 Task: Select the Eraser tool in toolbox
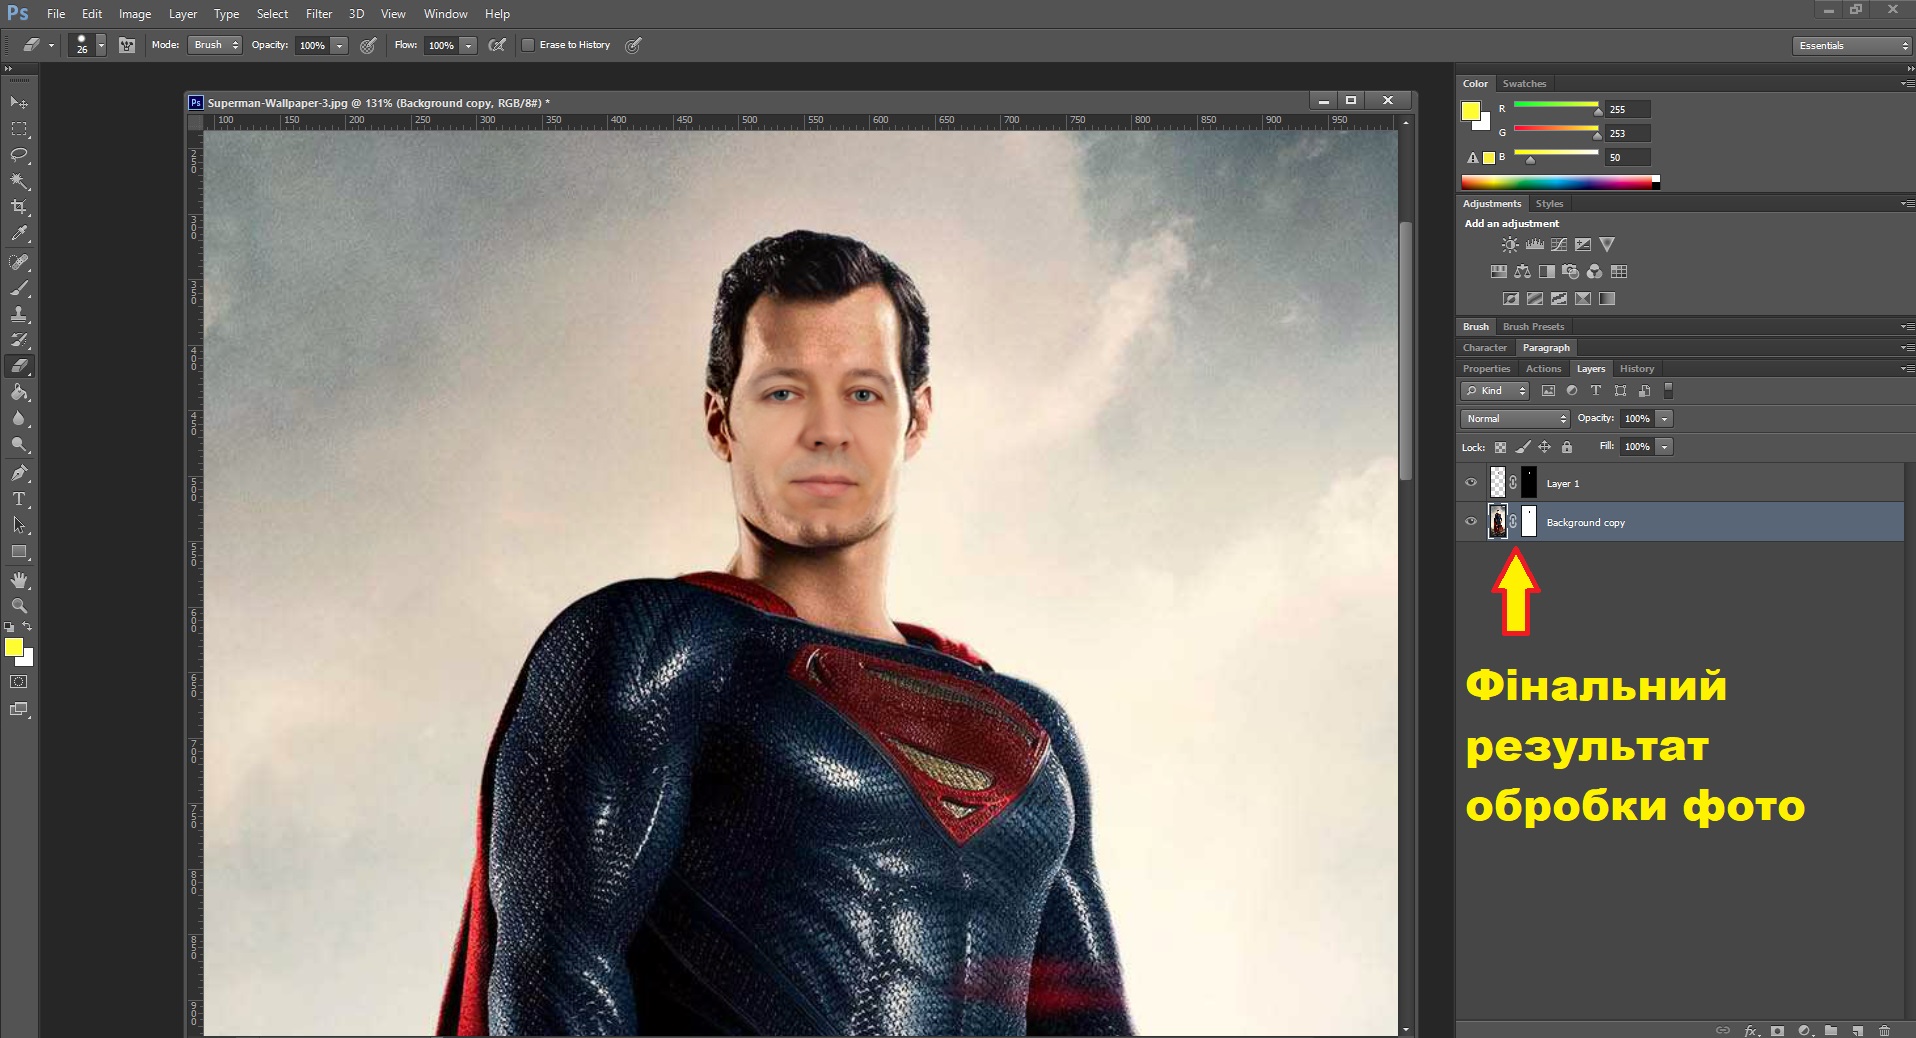[x=19, y=366]
